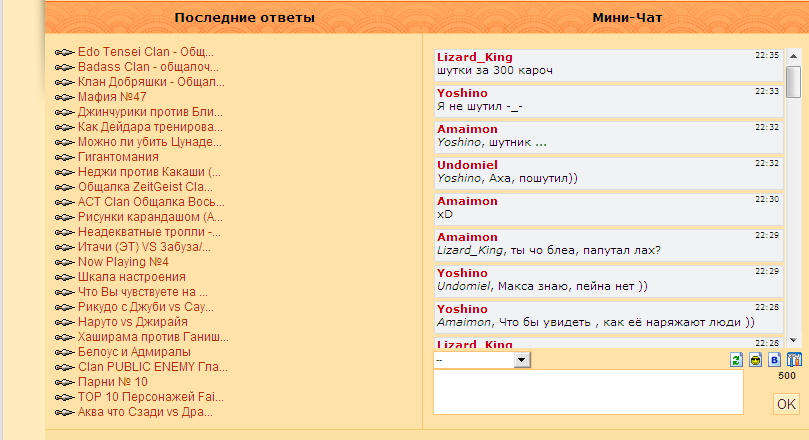This screenshot has width=809, height=440.
Task: Click the 'Мини-Чат' header
Action: point(627,18)
